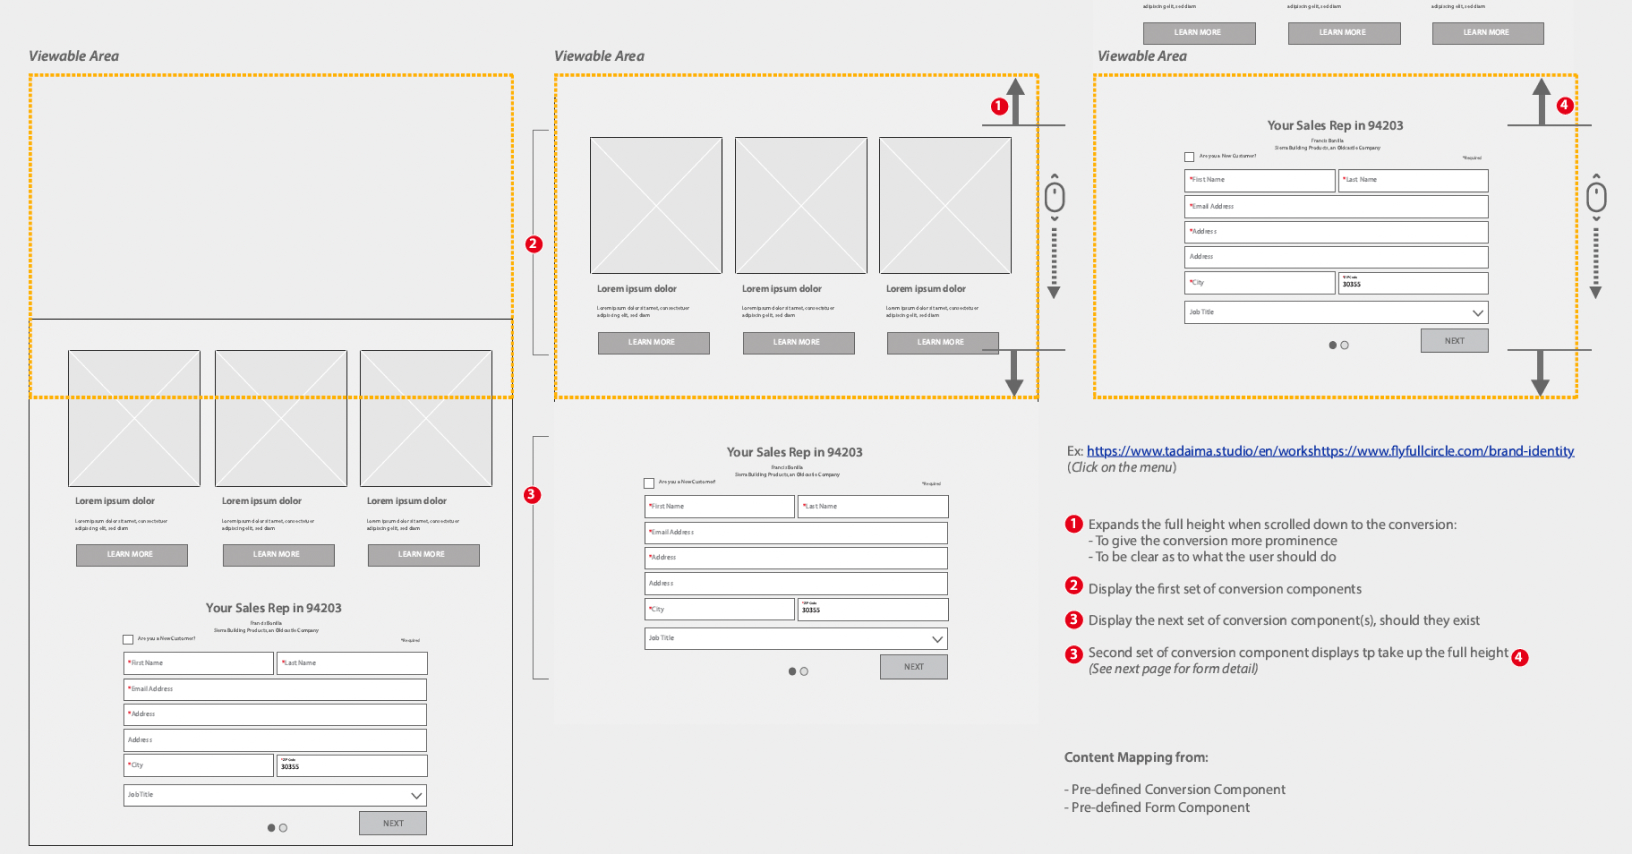This screenshot has height=854, width=1632.
Task: Click City field in right wireframe
Action: [x=1259, y=283]
